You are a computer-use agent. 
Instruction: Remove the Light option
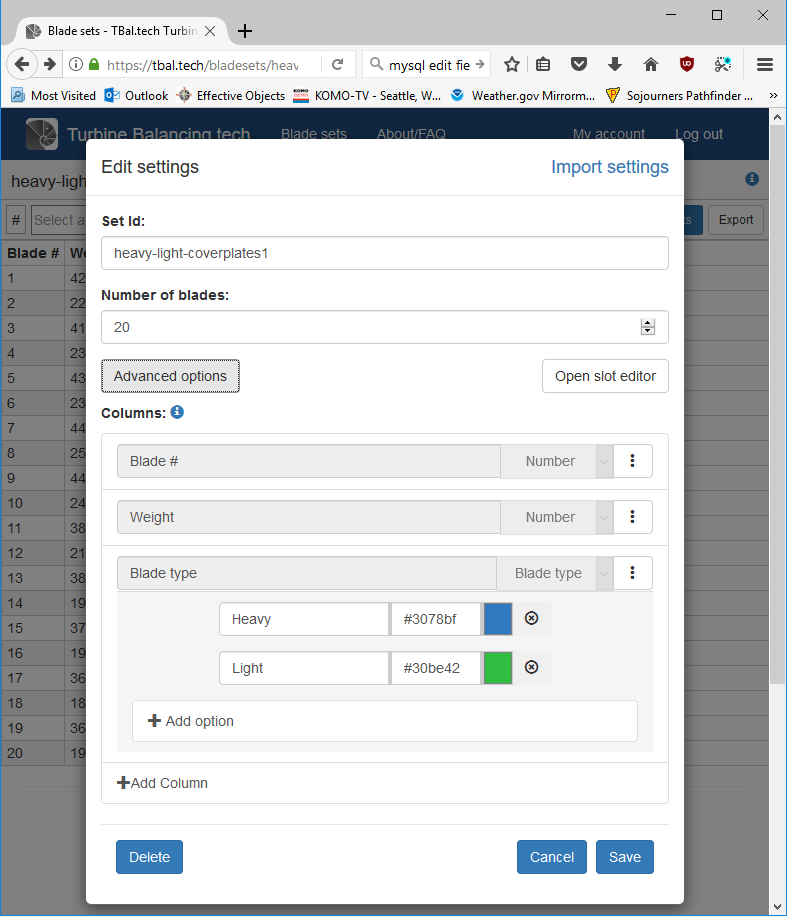(532, 667)
